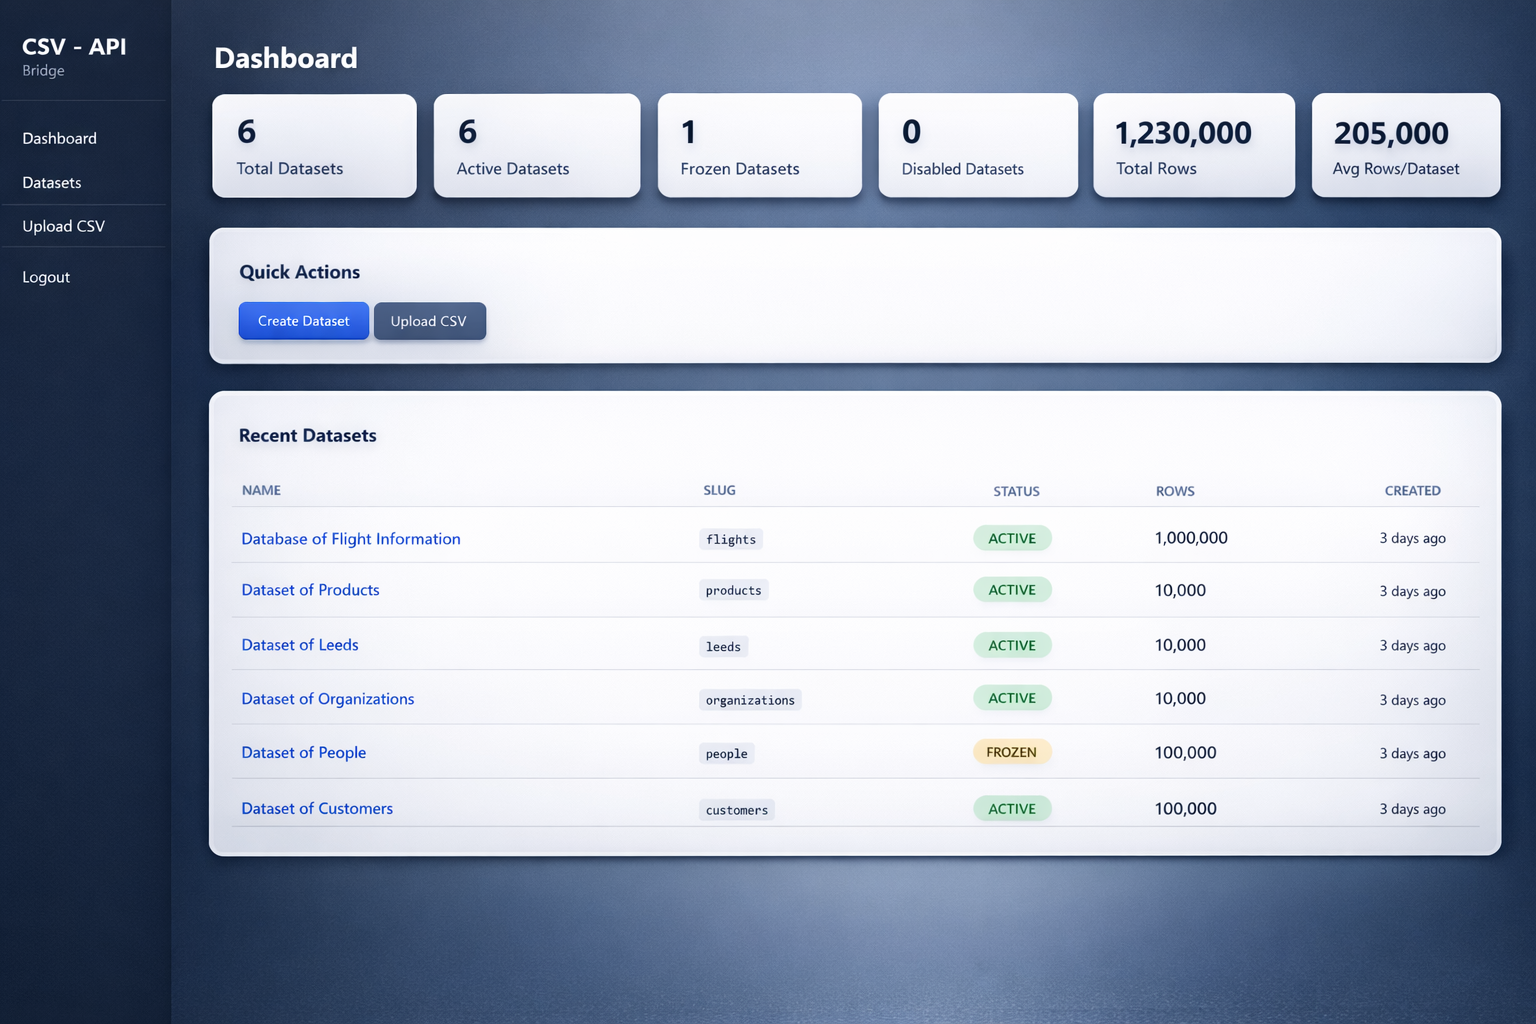
Task: Click the ACTIVE badge on the flights row
Action: tap(1012, 538)
